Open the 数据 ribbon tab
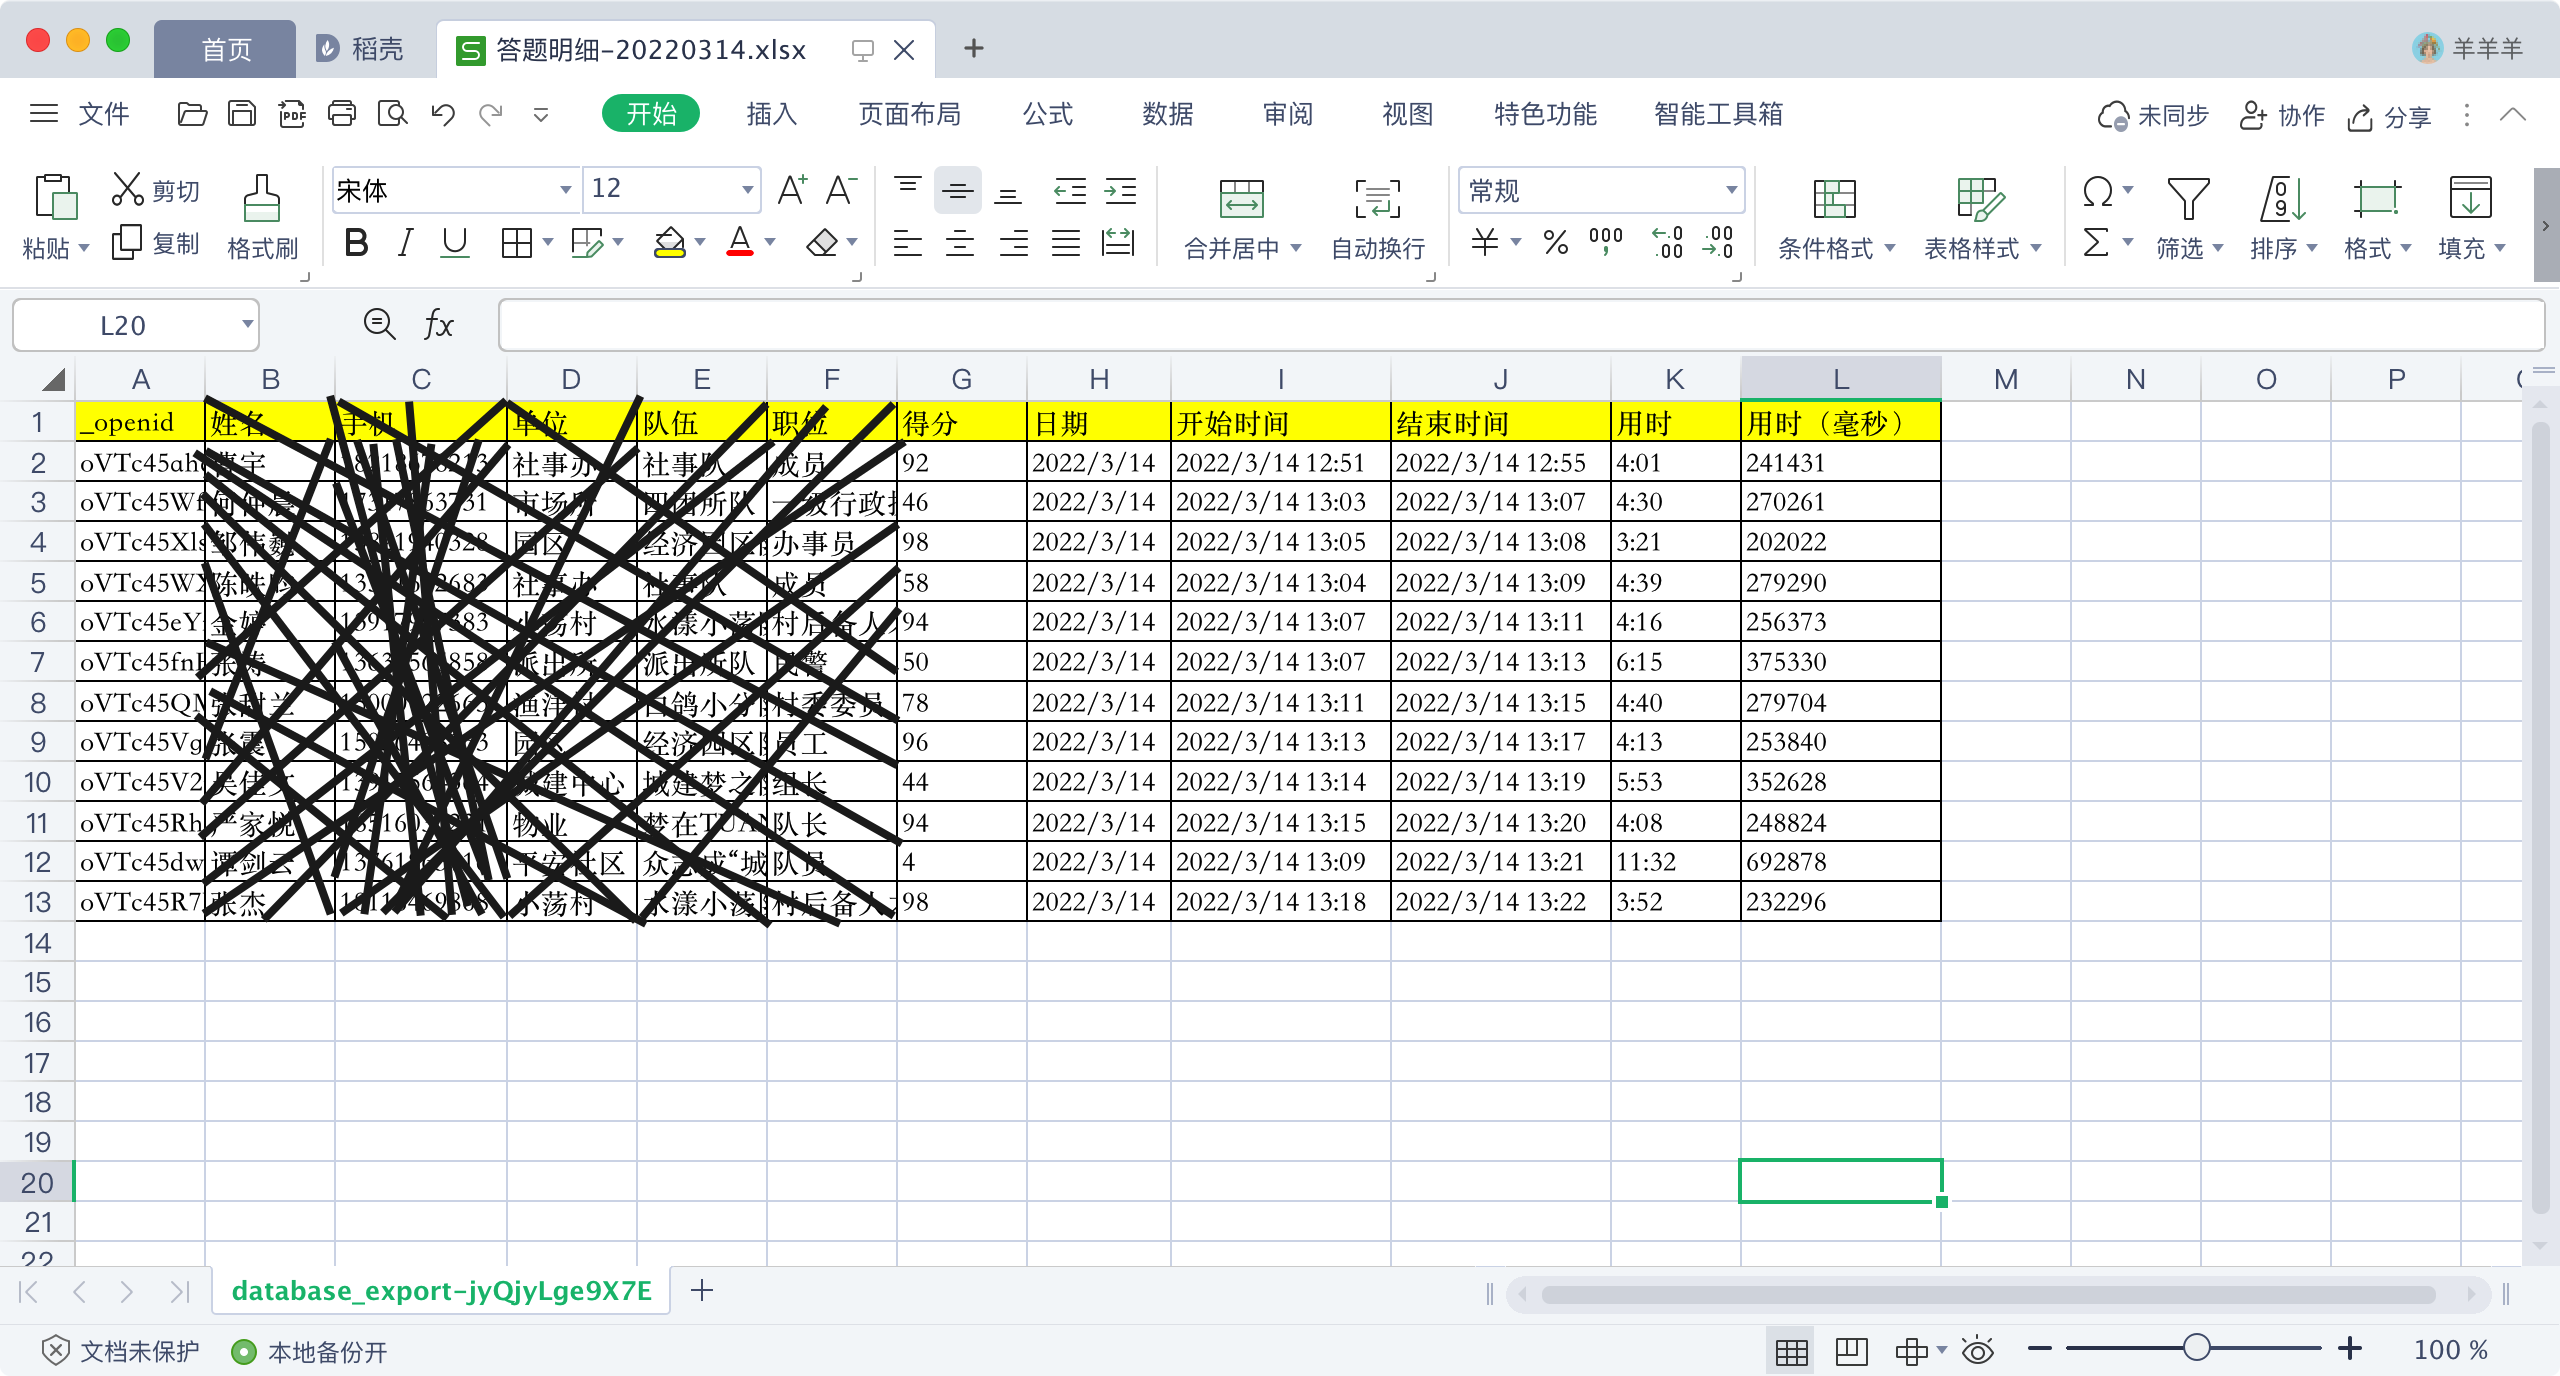The image size is (2560, 1376). click(x=1167, y=114)
